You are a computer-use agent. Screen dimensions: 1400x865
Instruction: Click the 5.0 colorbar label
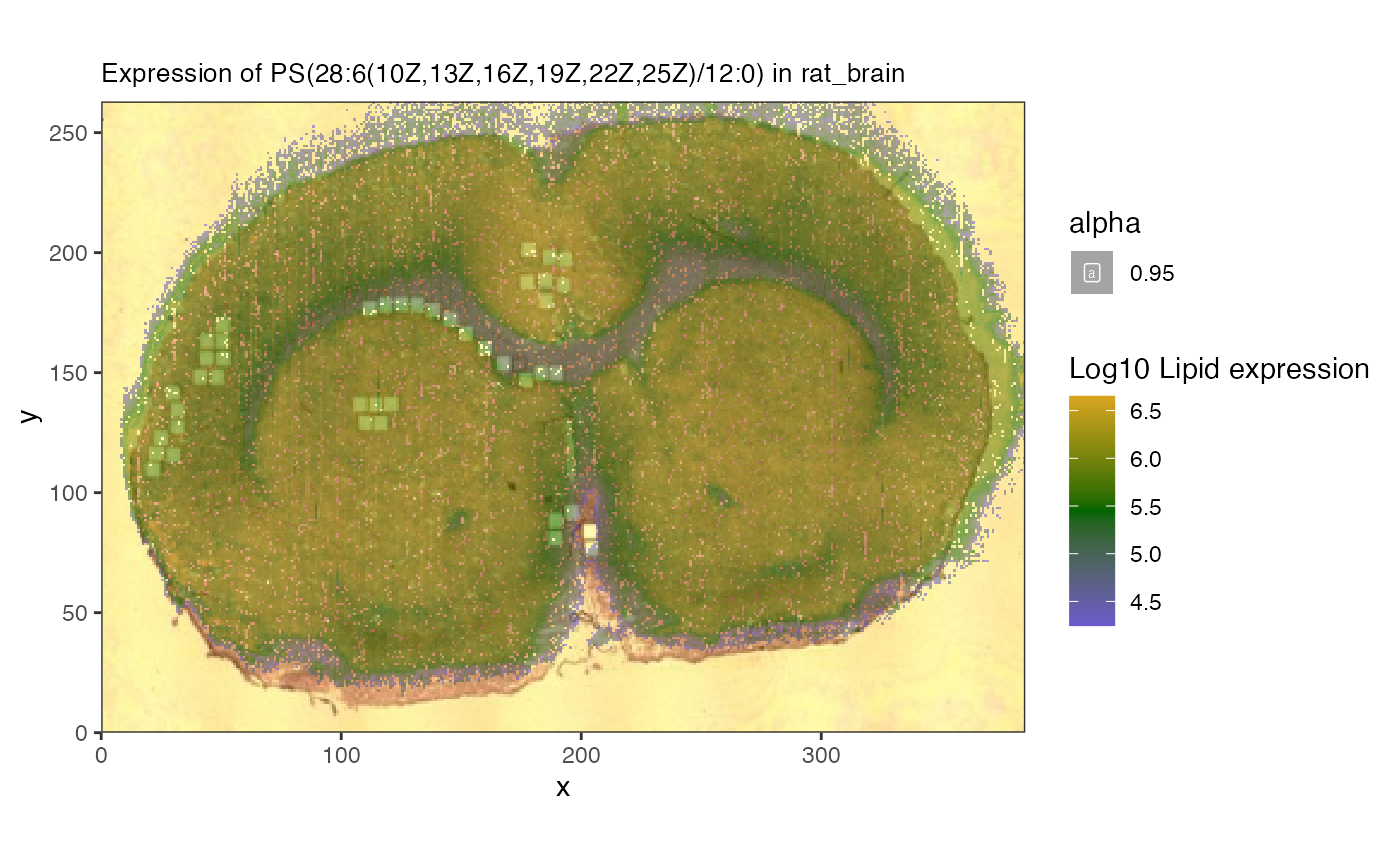(x=1146, y=554)
